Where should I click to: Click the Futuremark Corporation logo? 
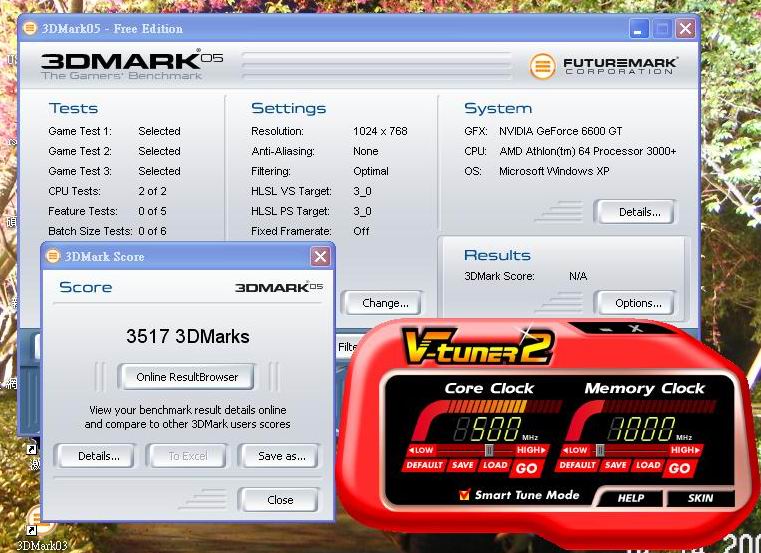coord(603,66)
